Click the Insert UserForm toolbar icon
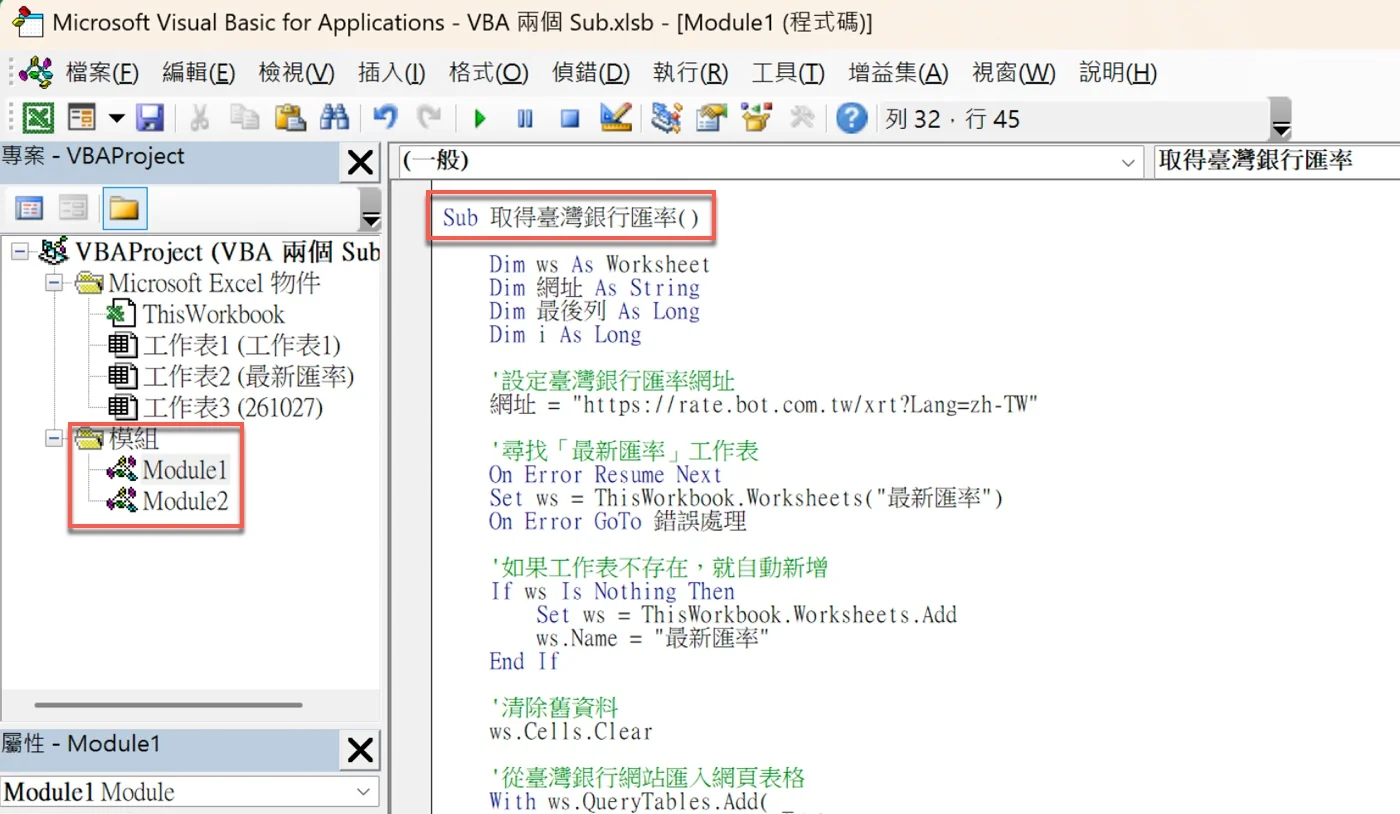The image size is (1400, 814). [81, 119]
